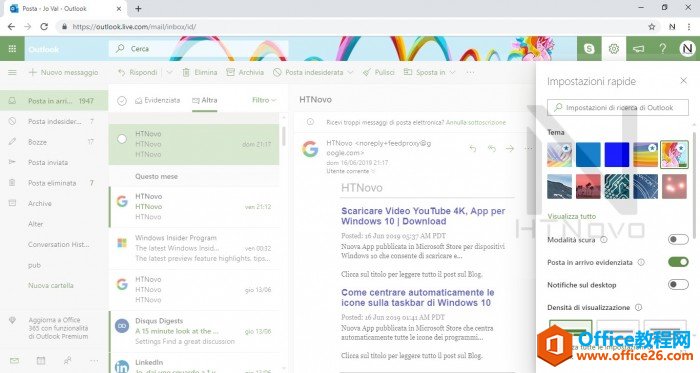Viewport: 700px width, 373px height.
Task: Expand Posta indesiderata toolbar dropdown arrow
Action: tap(350, 72)
